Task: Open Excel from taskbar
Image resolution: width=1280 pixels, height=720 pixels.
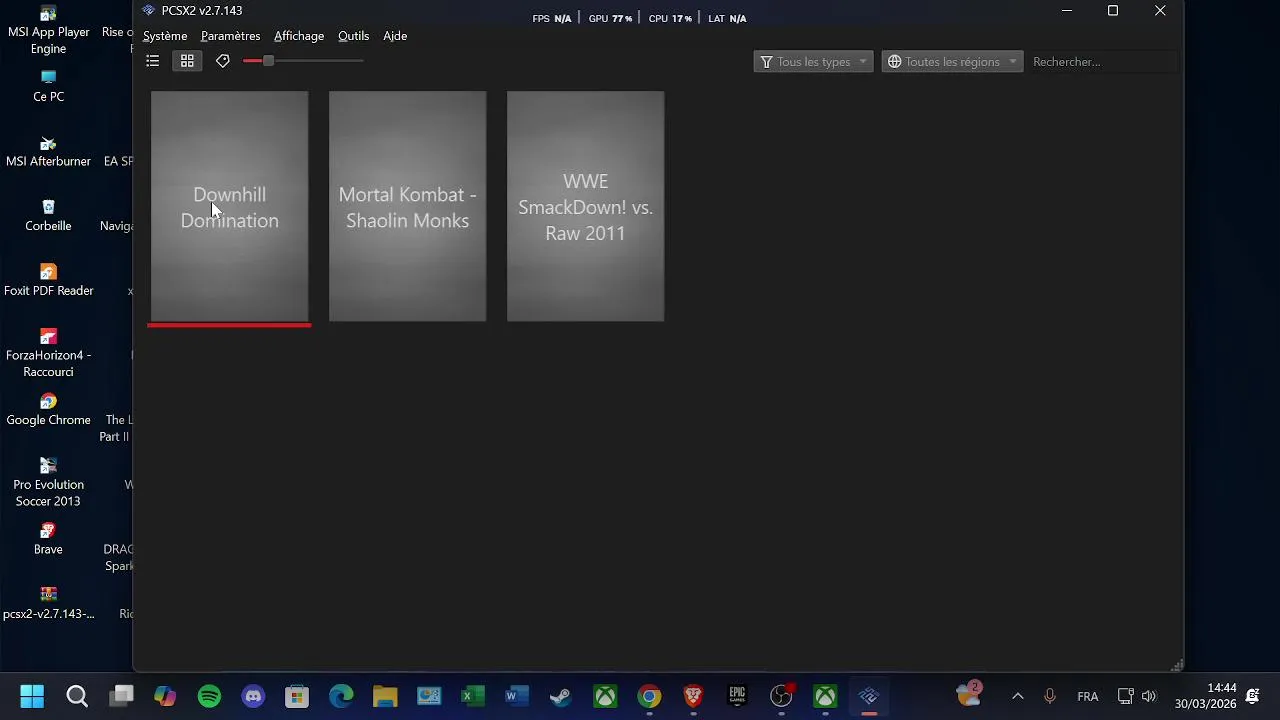Action: click(x=473, y=696)
